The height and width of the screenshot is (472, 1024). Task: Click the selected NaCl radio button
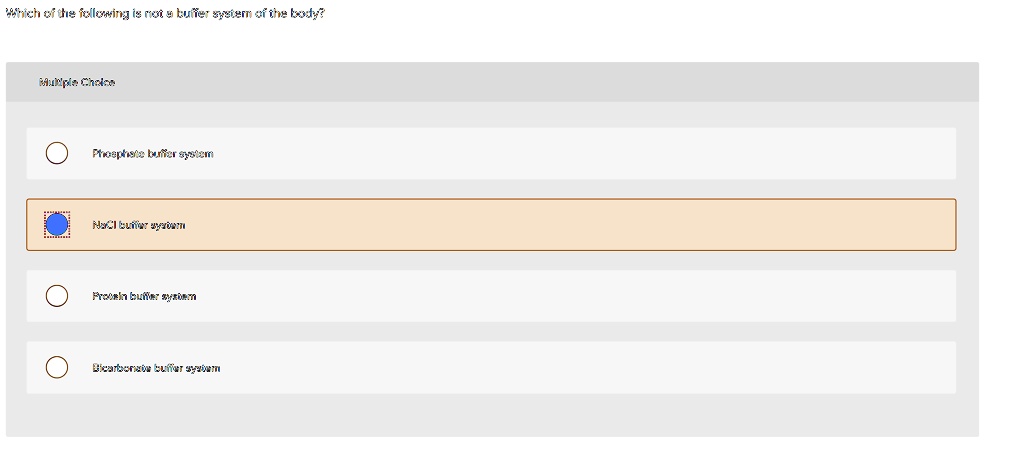pyautogui.click(x=57, y=225)
